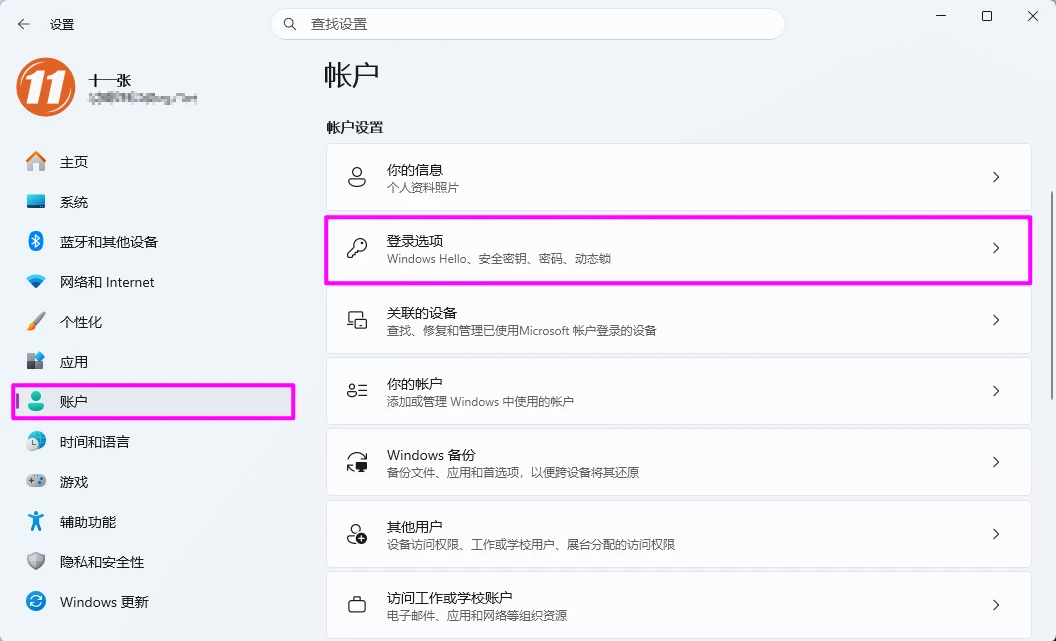Click the 个人资料照片 subtitle text

point(423,188)
